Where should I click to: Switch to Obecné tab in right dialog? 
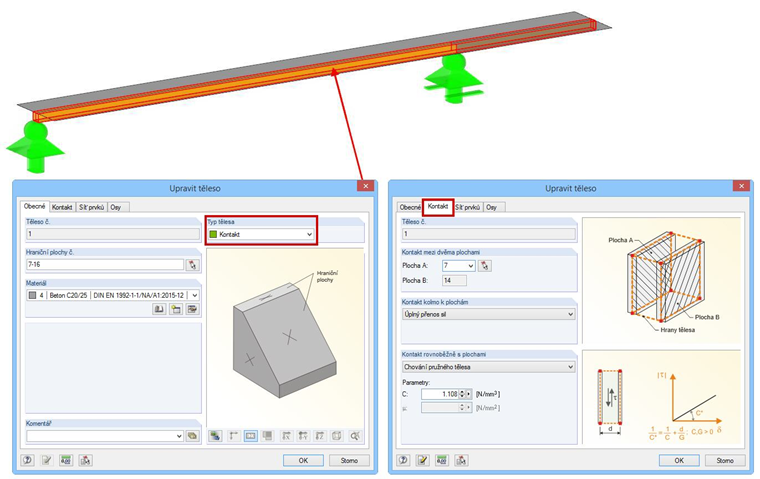(x=411, y=207)
